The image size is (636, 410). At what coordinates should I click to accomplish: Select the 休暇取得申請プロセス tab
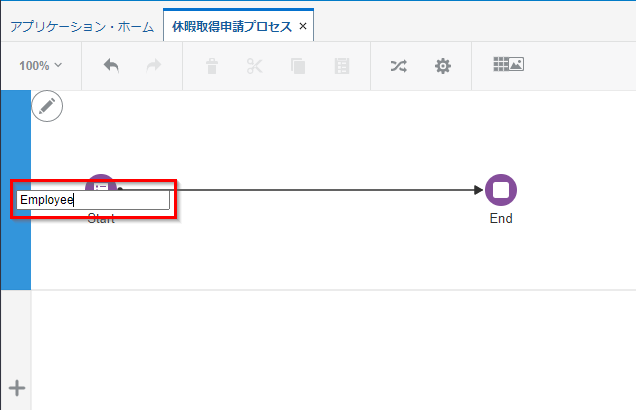pyautogui.click(x=230, y=26)
